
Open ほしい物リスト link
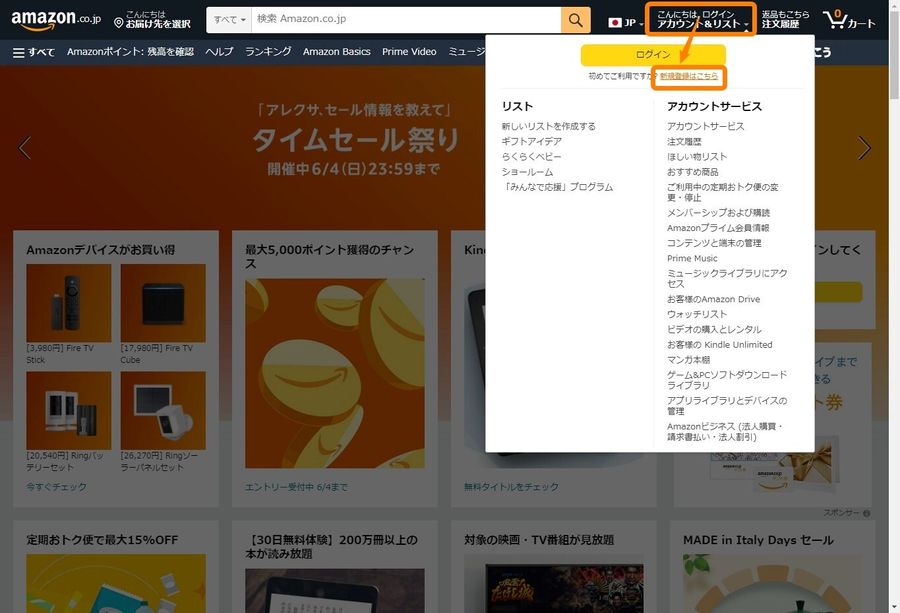click(697, 157)
